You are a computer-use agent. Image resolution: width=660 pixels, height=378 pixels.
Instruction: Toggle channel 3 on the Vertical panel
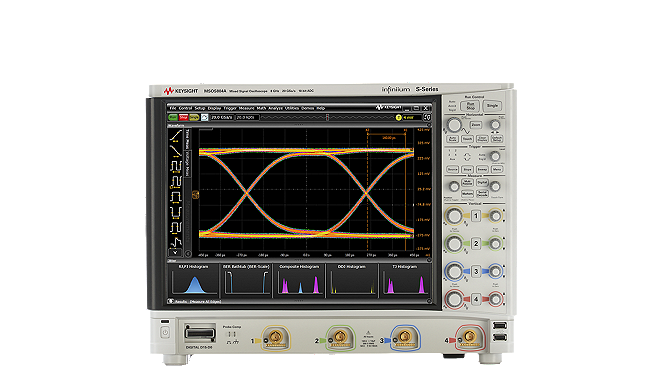(x=476, y=272)
